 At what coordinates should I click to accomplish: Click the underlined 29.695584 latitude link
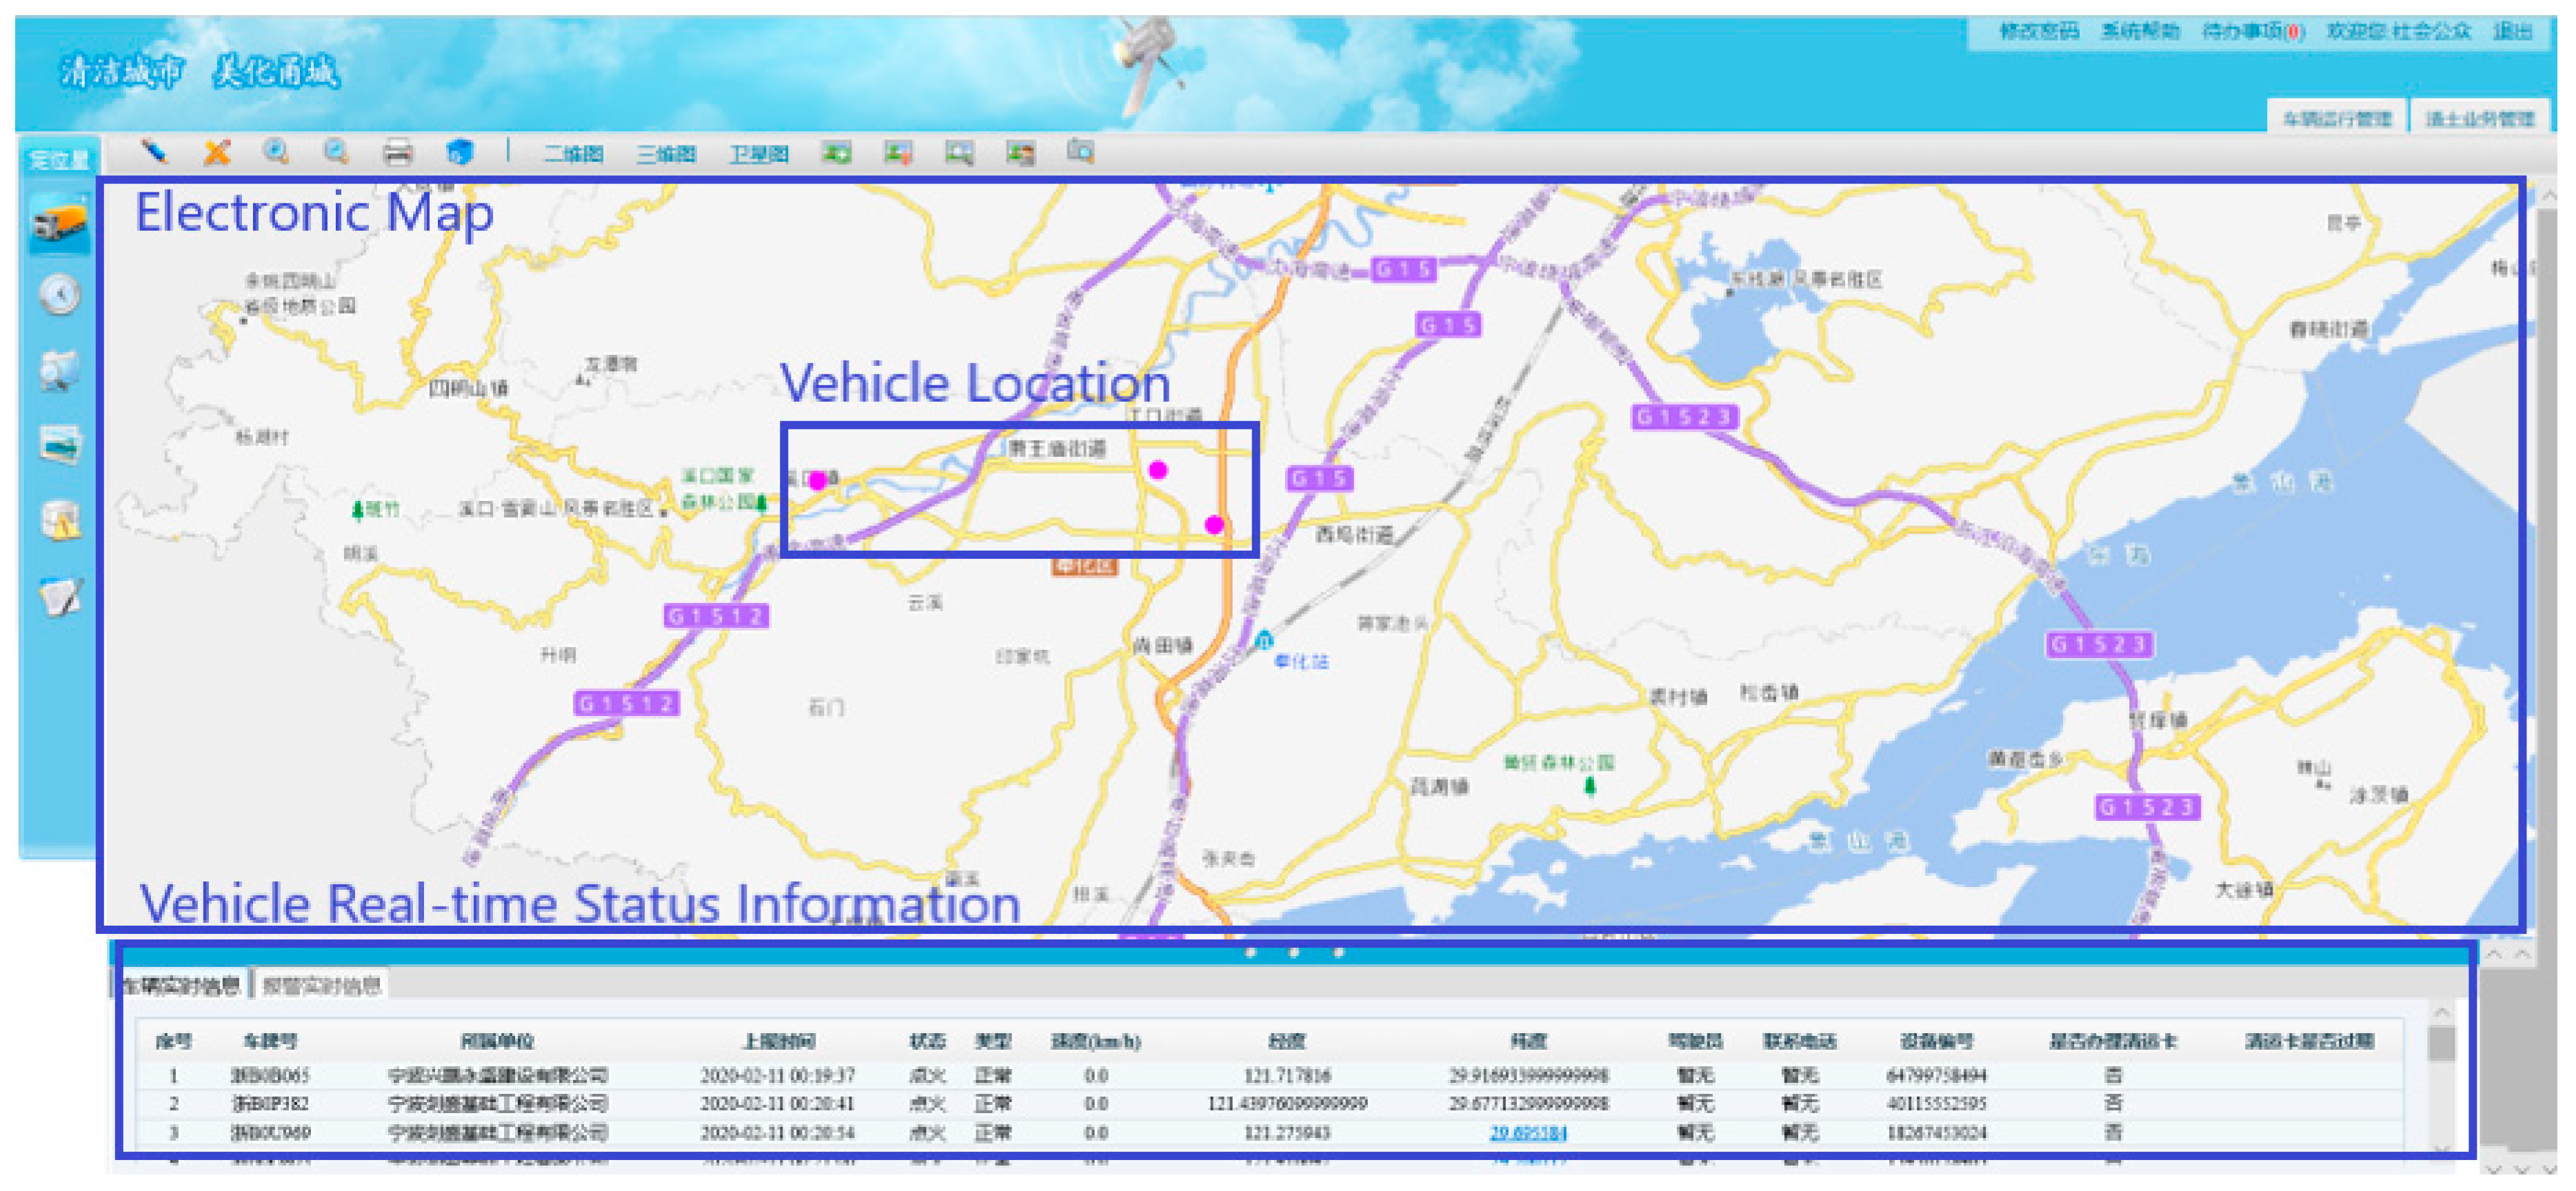pyautogui.click(x=1527, y=1133)
